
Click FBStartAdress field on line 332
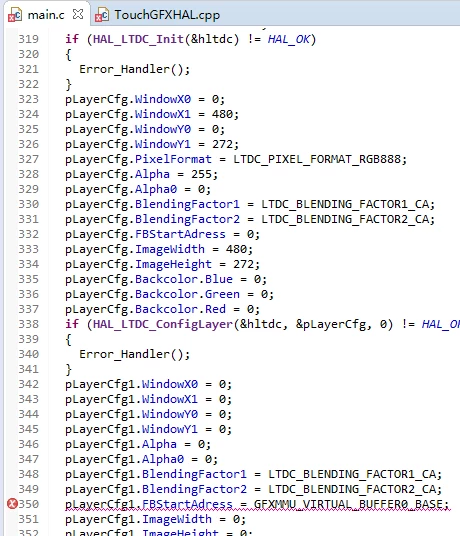(x=180, y=234)
